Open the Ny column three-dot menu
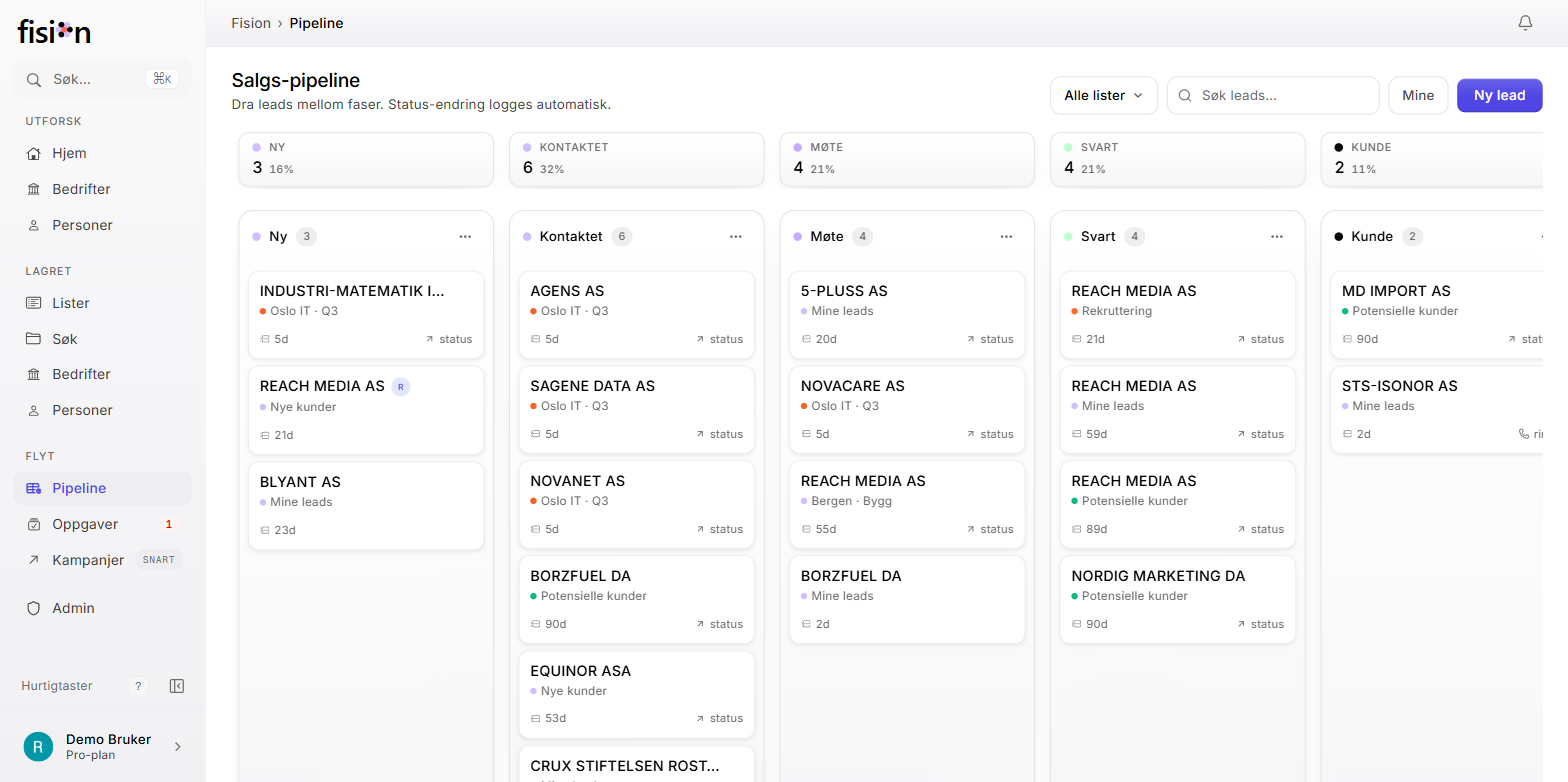The height and width of the screenshot is (782, 1568). [x=465, y=237]
